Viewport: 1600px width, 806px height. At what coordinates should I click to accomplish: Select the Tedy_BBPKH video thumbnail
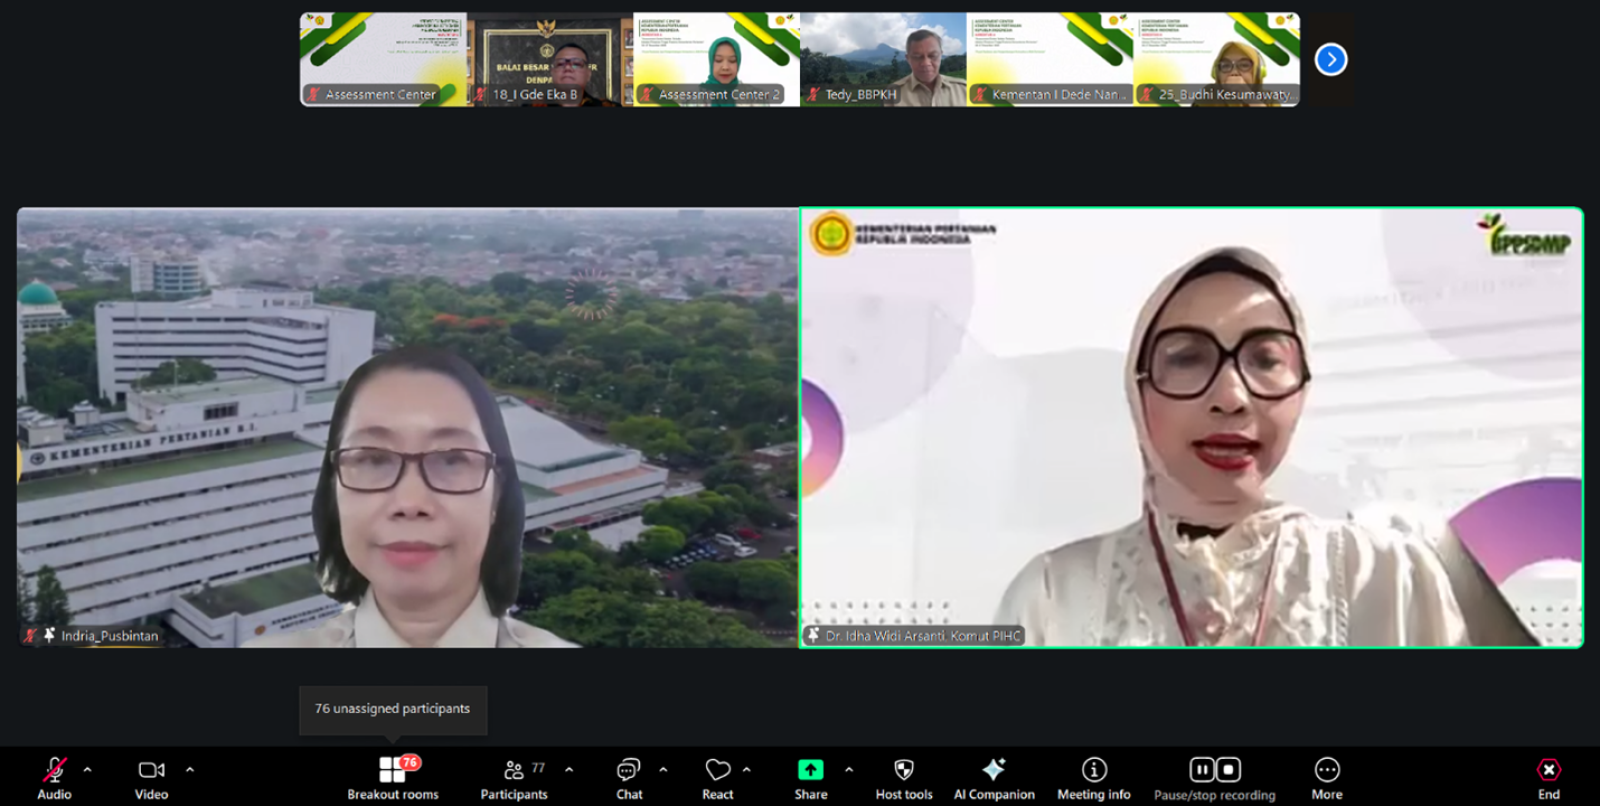pyautogui.click(x=883, y=59)
